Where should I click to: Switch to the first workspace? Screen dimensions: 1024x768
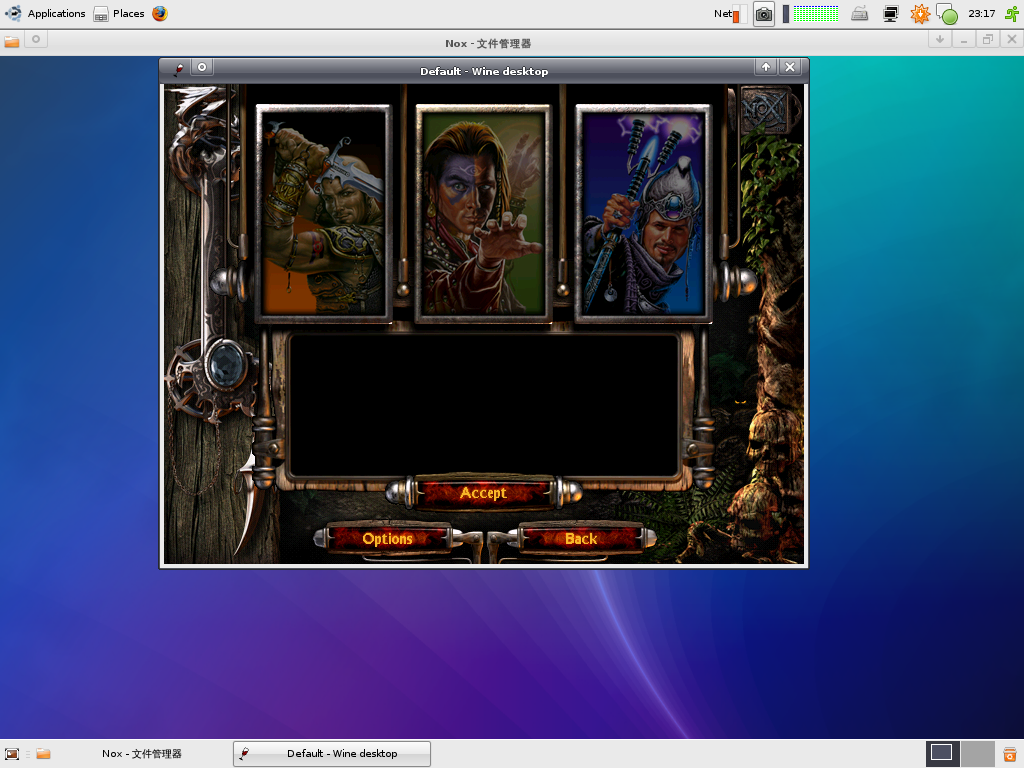(x=942, y=754)
